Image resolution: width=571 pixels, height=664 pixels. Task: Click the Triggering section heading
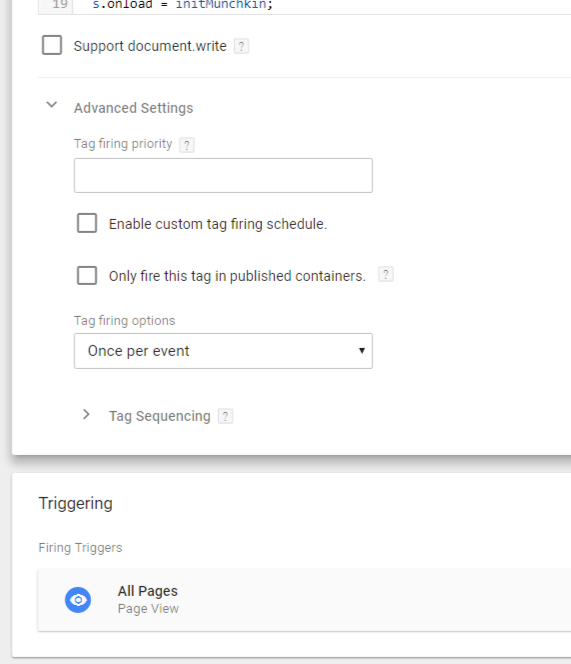click(76, 504)
